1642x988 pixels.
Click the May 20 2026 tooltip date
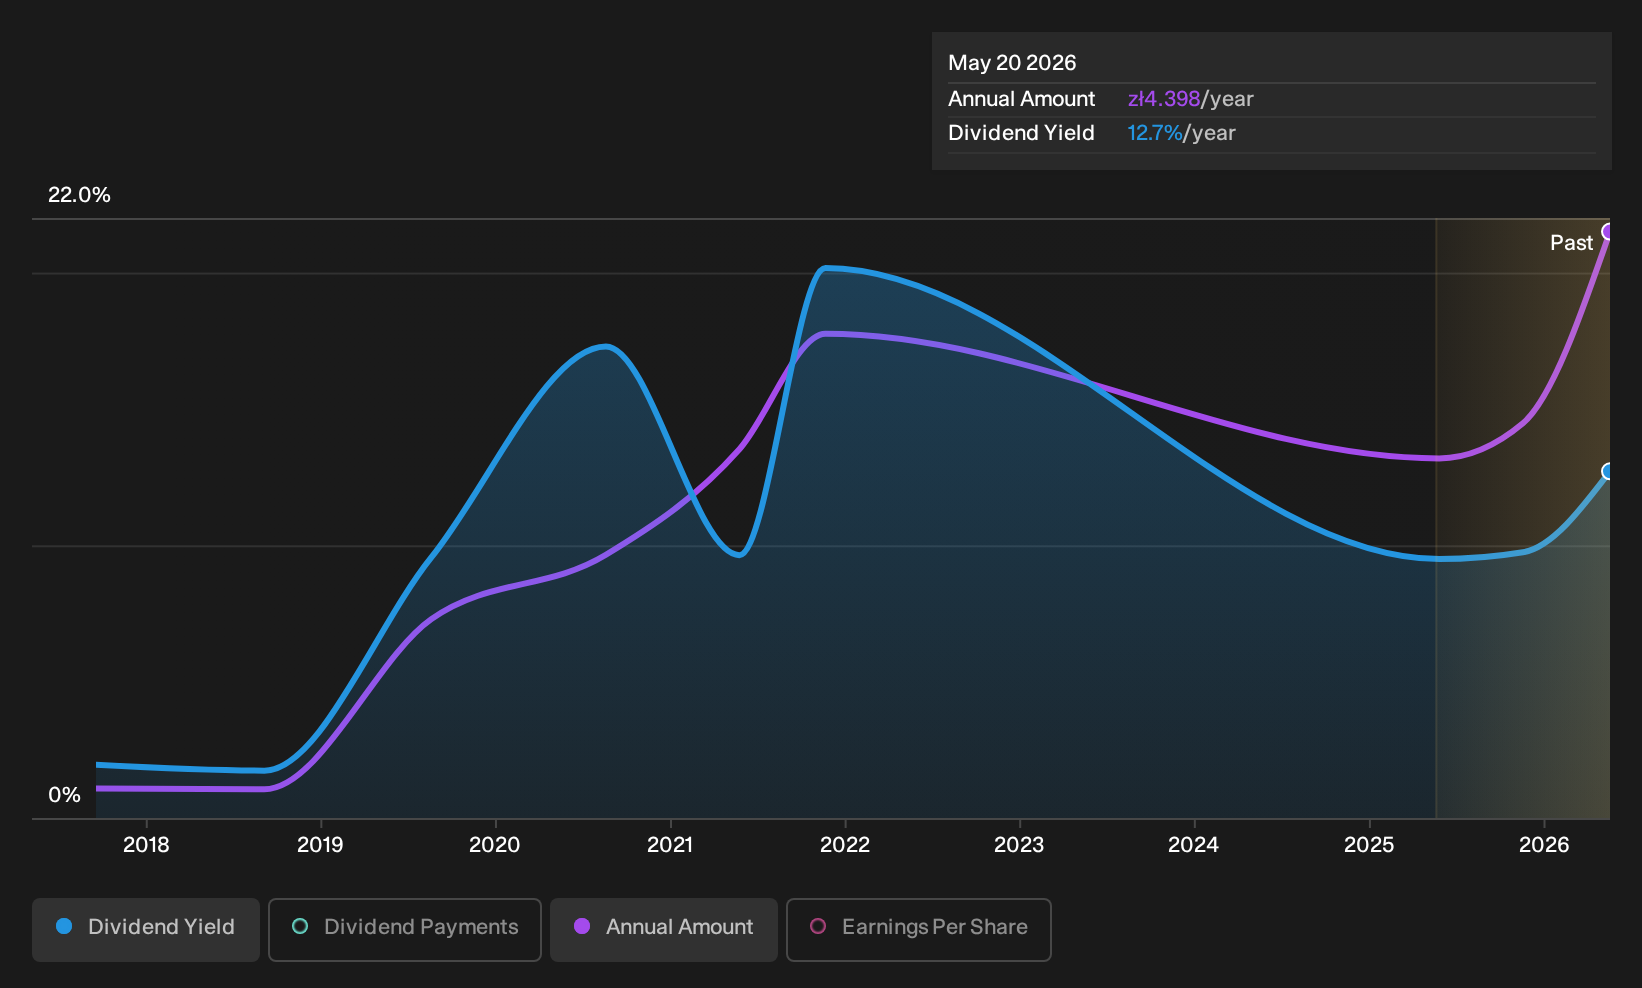[x=1012, y=63]
